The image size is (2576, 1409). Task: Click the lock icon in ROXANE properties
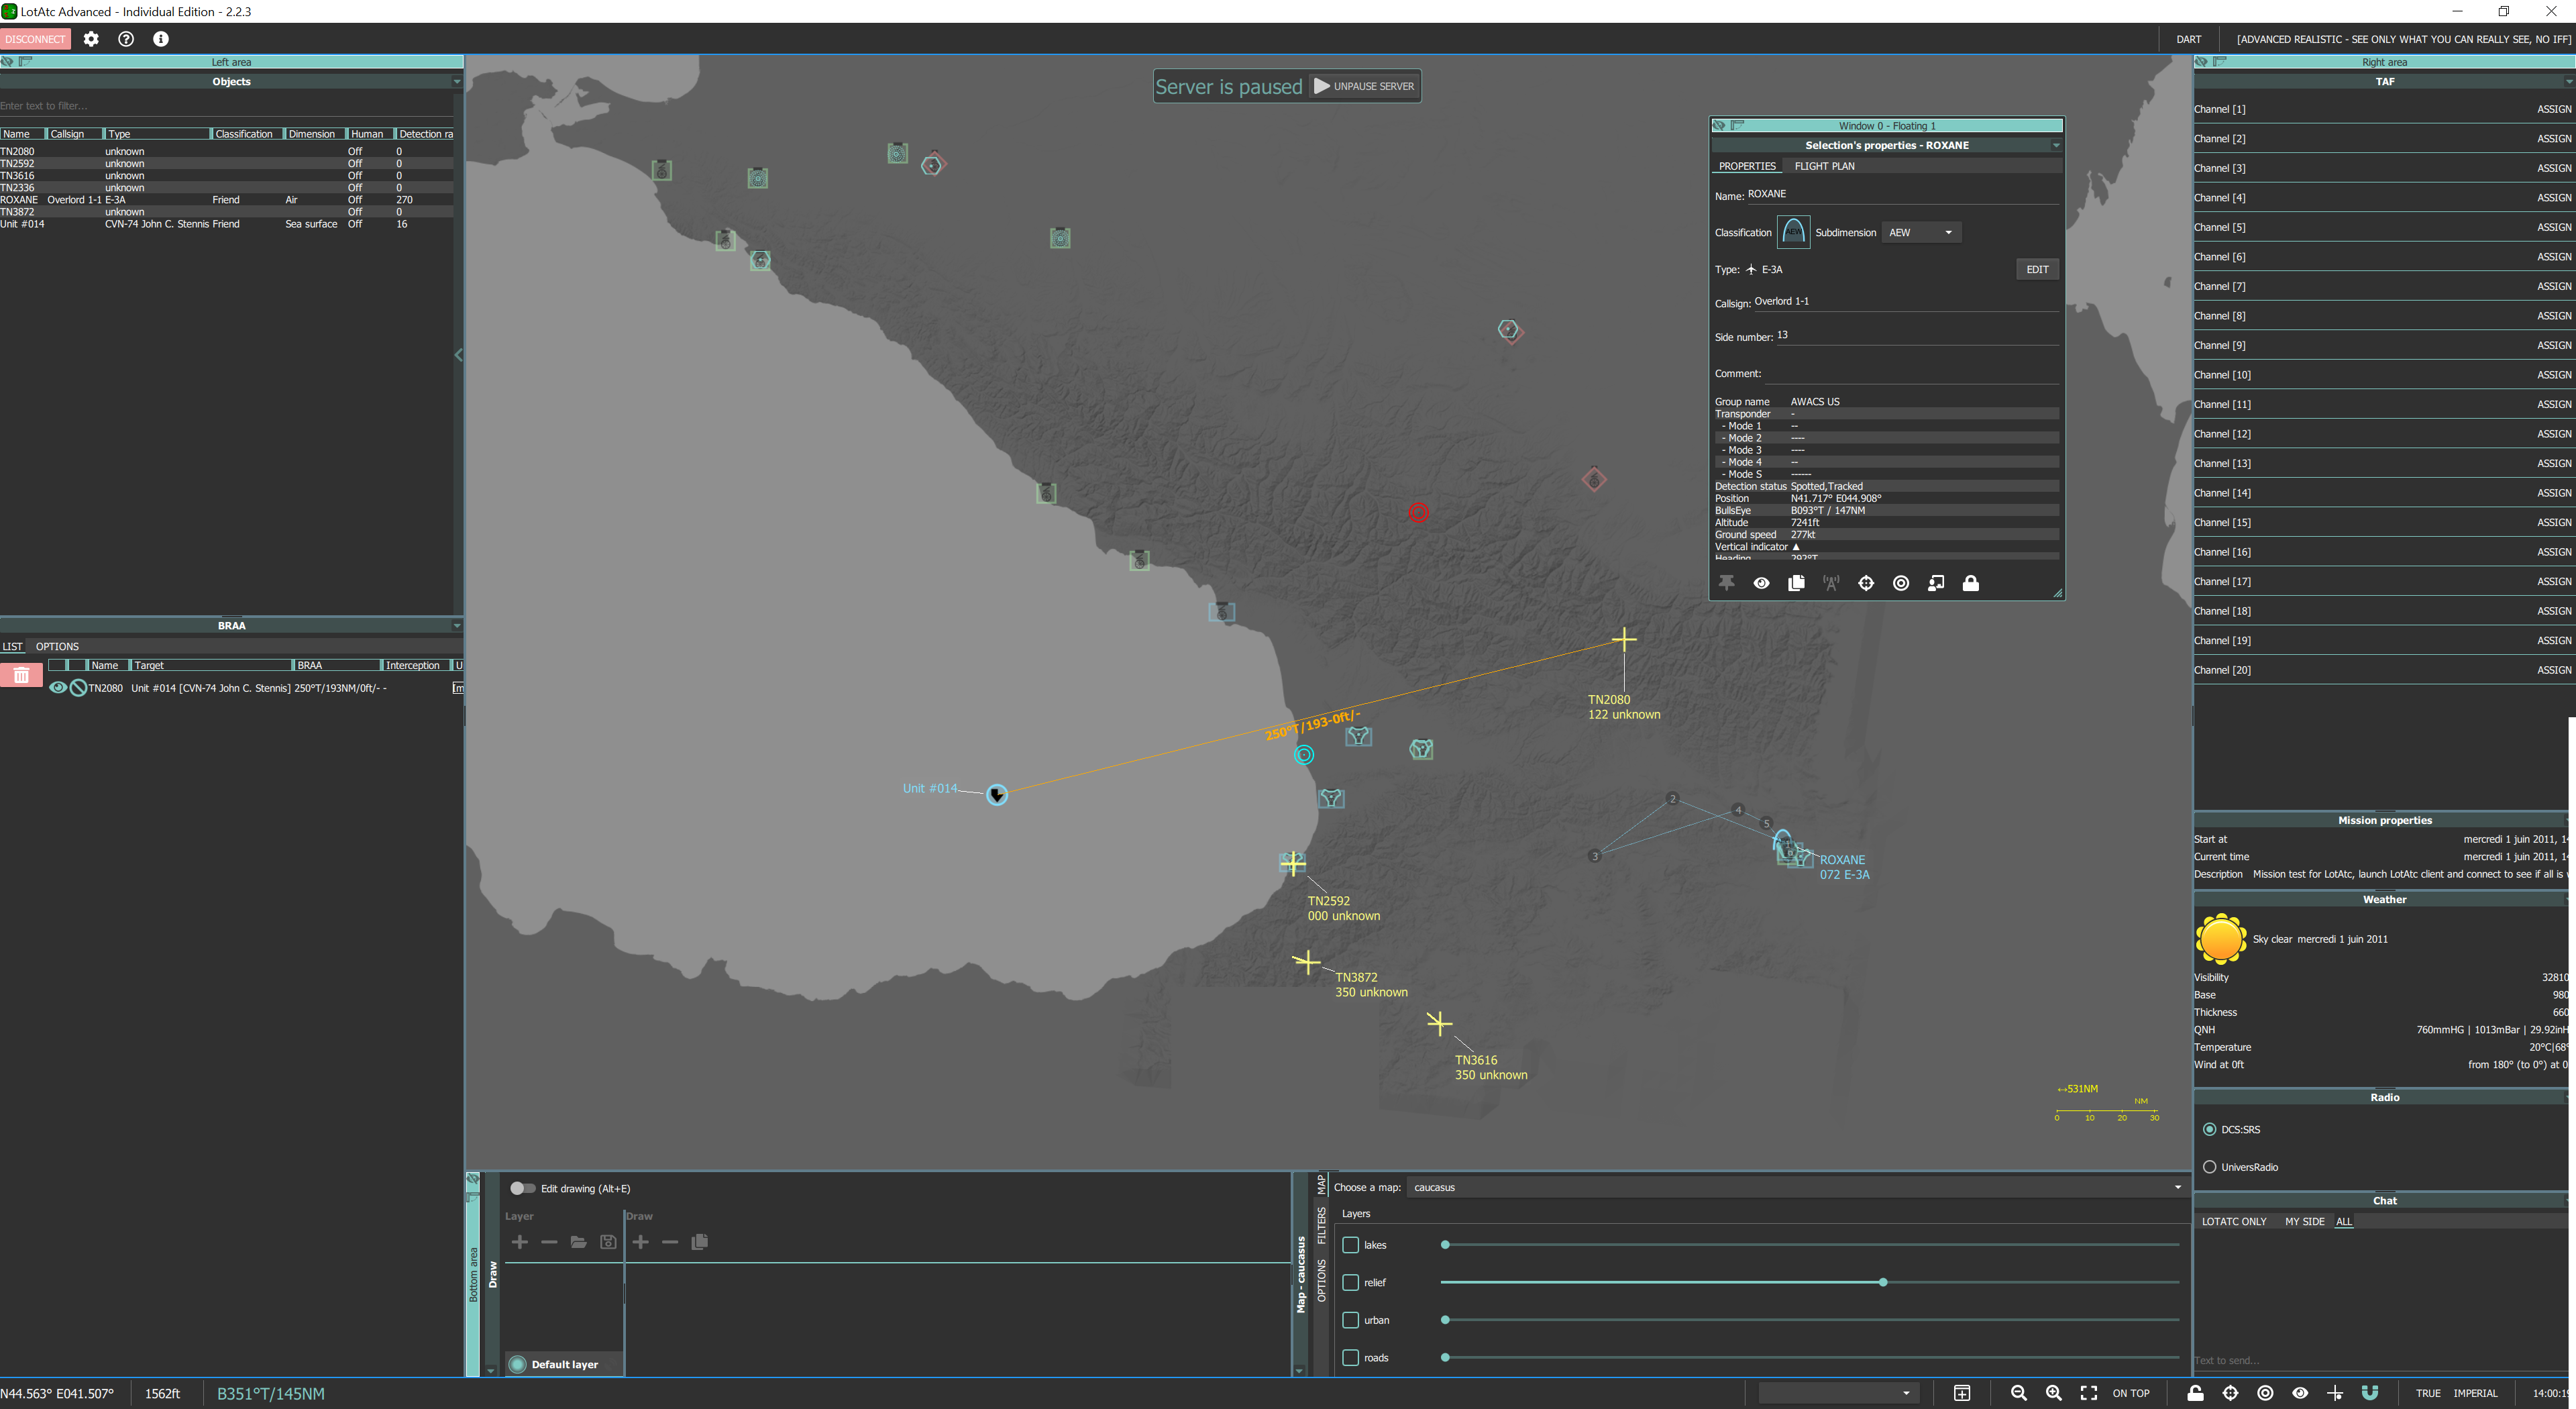tap(1970, 583)
